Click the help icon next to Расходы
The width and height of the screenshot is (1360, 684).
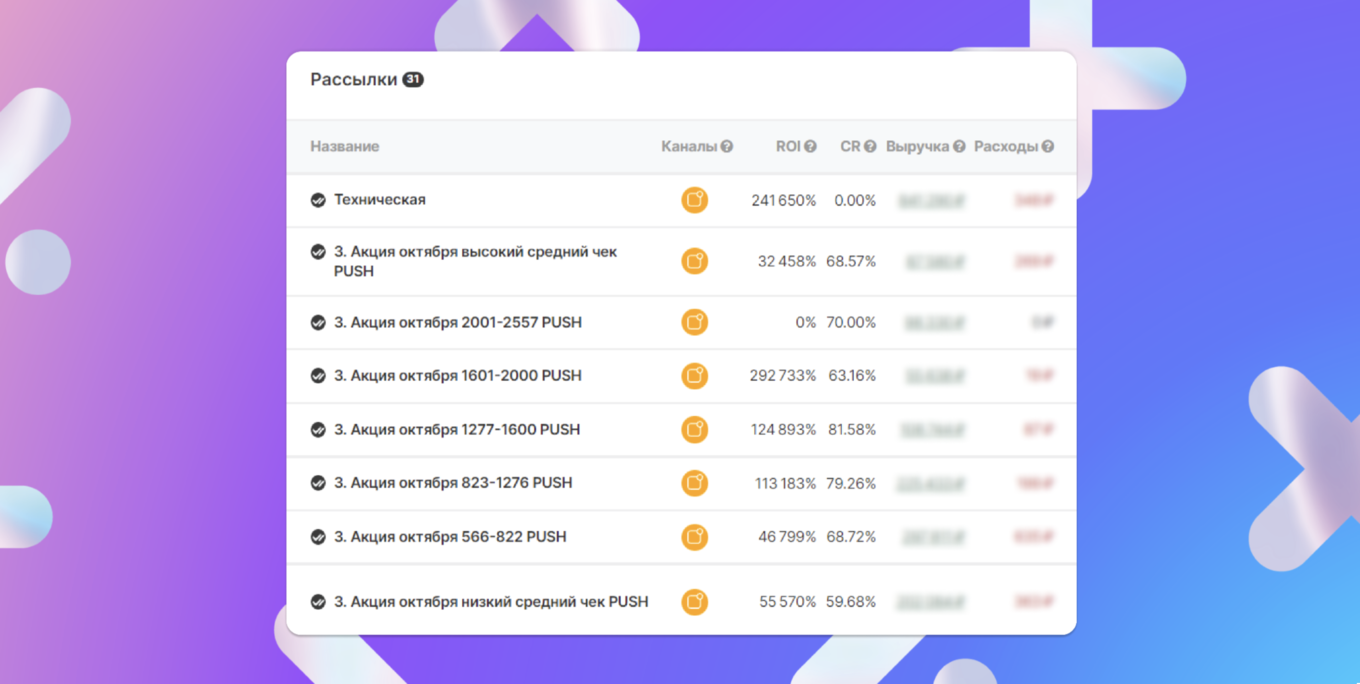click(1047, 146)
